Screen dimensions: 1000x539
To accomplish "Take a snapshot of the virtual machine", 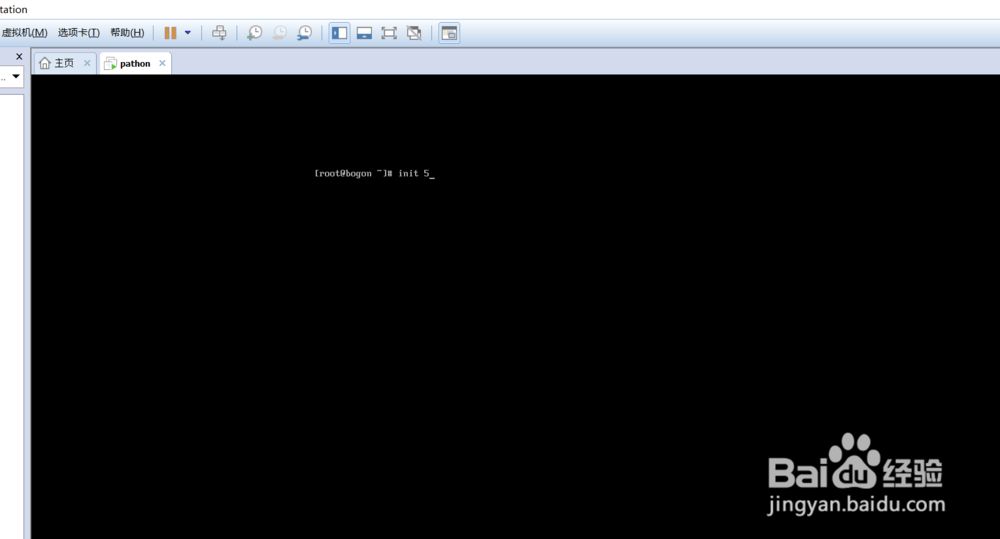I will [x=254, y=33].
